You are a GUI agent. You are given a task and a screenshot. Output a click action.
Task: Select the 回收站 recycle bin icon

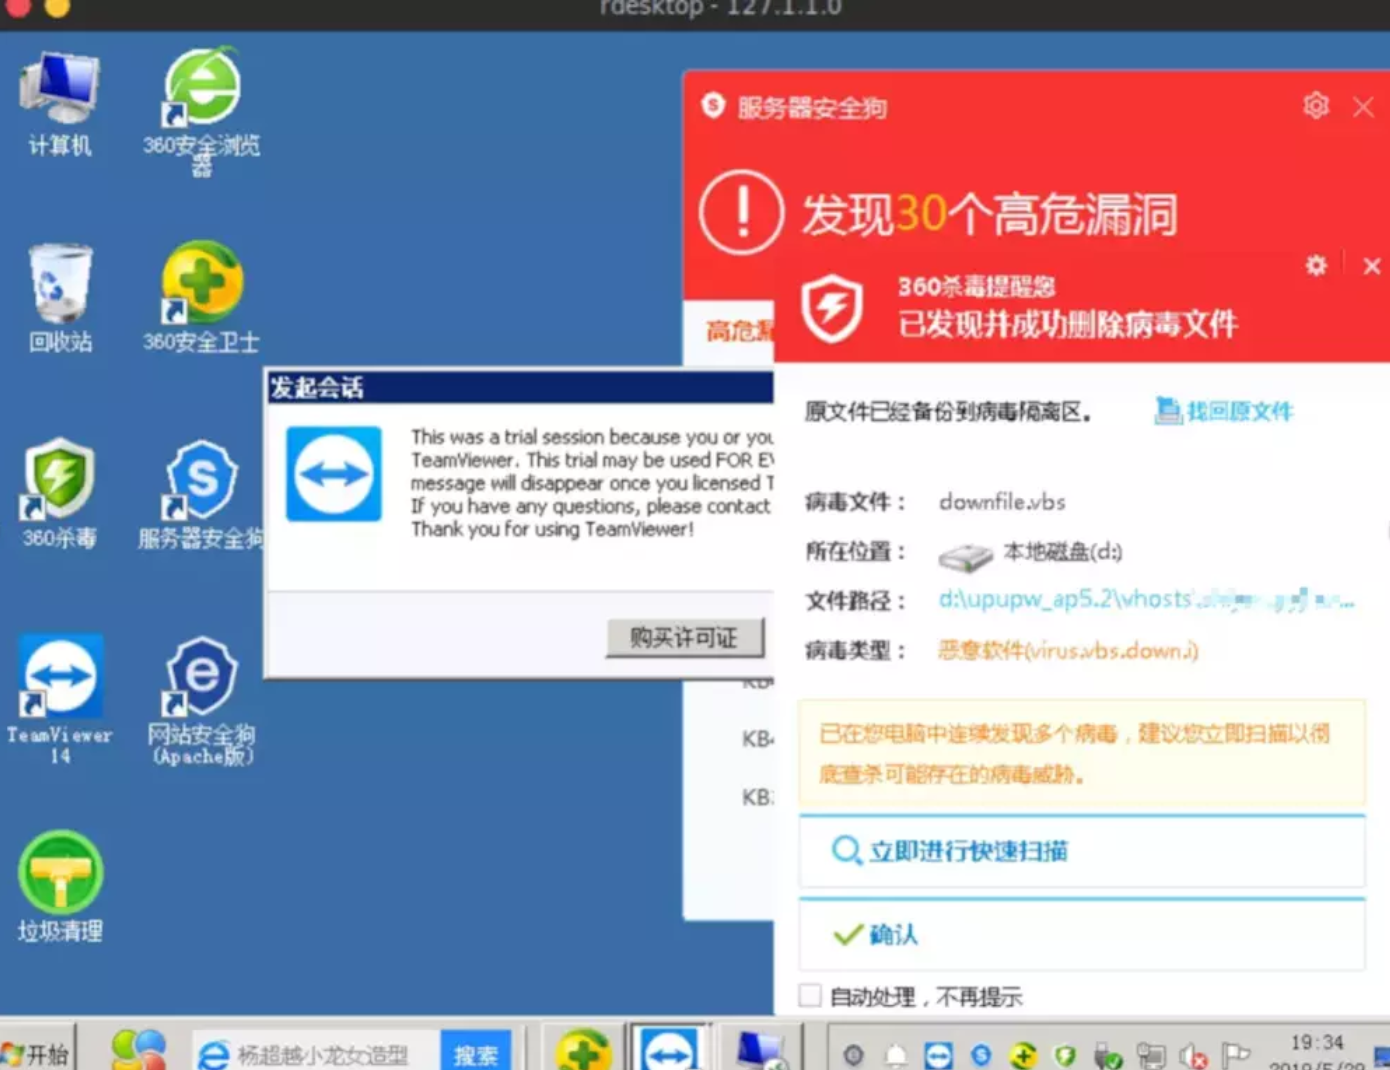point(60,299)
